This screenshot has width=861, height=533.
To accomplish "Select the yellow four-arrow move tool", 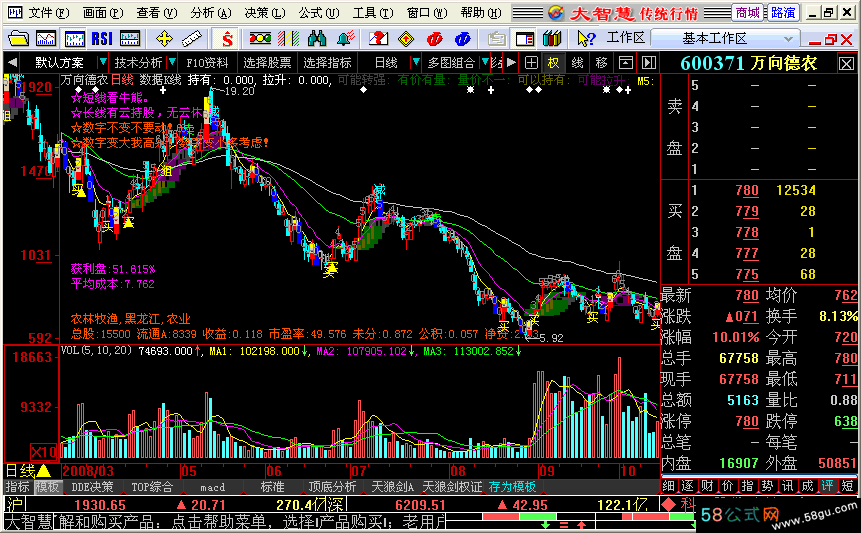I will point(164,38).
